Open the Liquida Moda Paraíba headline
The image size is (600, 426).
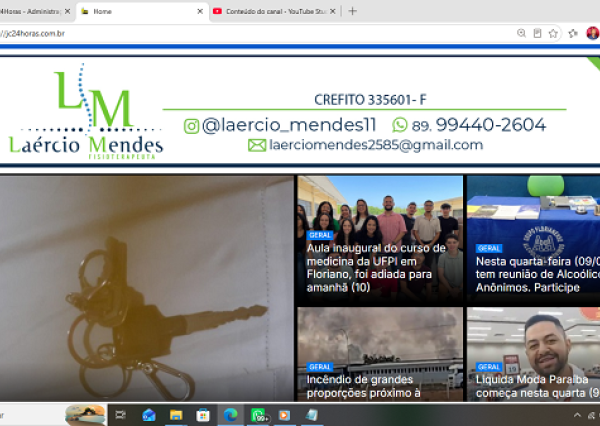click(538, 387)
